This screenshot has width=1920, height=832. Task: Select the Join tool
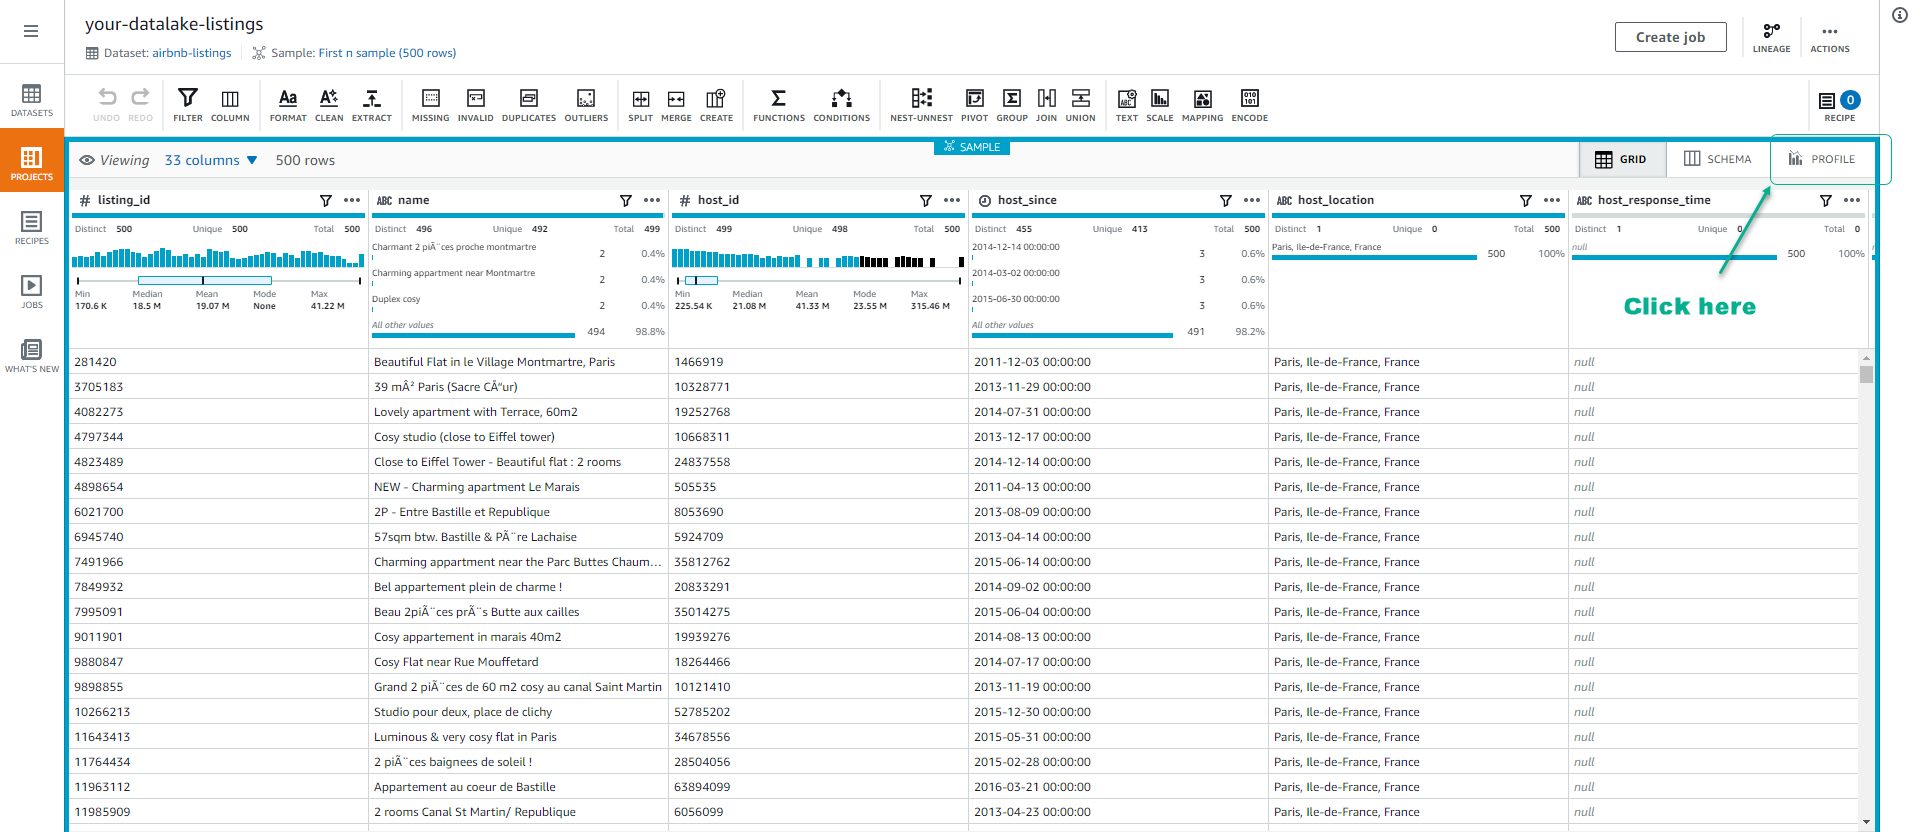1047,104
